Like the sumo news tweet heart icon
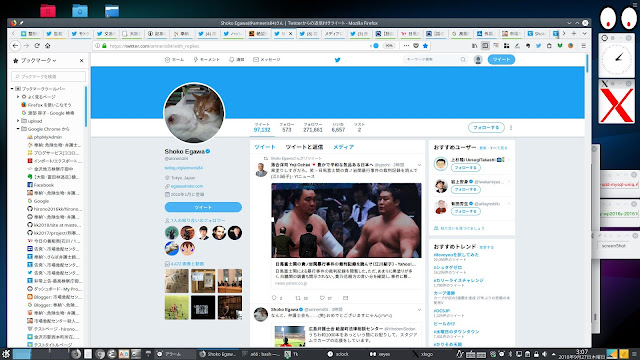This screenshot has height=360, width=640. (322, 298)
